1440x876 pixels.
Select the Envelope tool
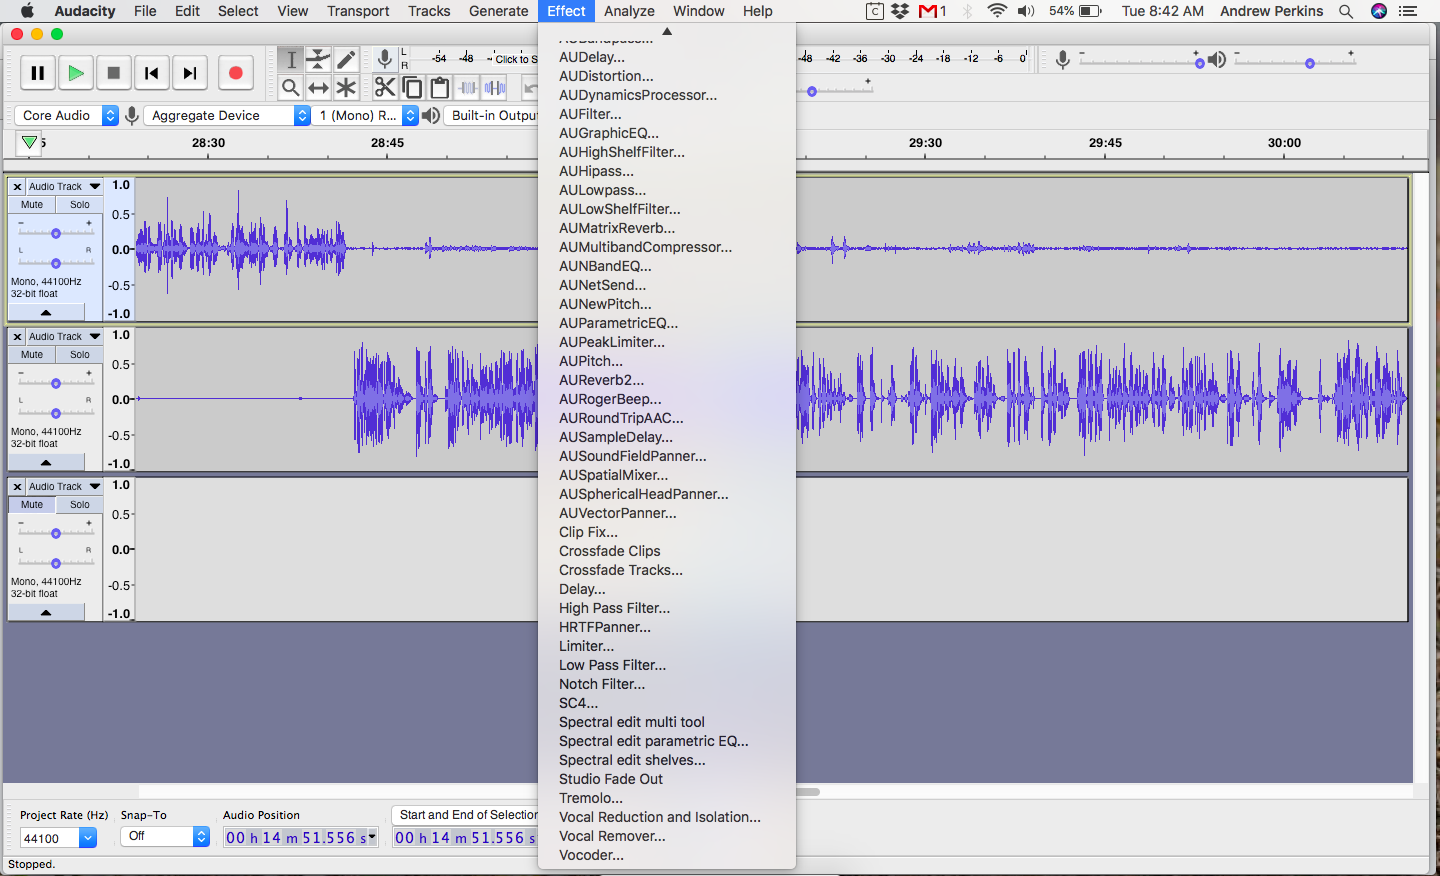[317, 59]
